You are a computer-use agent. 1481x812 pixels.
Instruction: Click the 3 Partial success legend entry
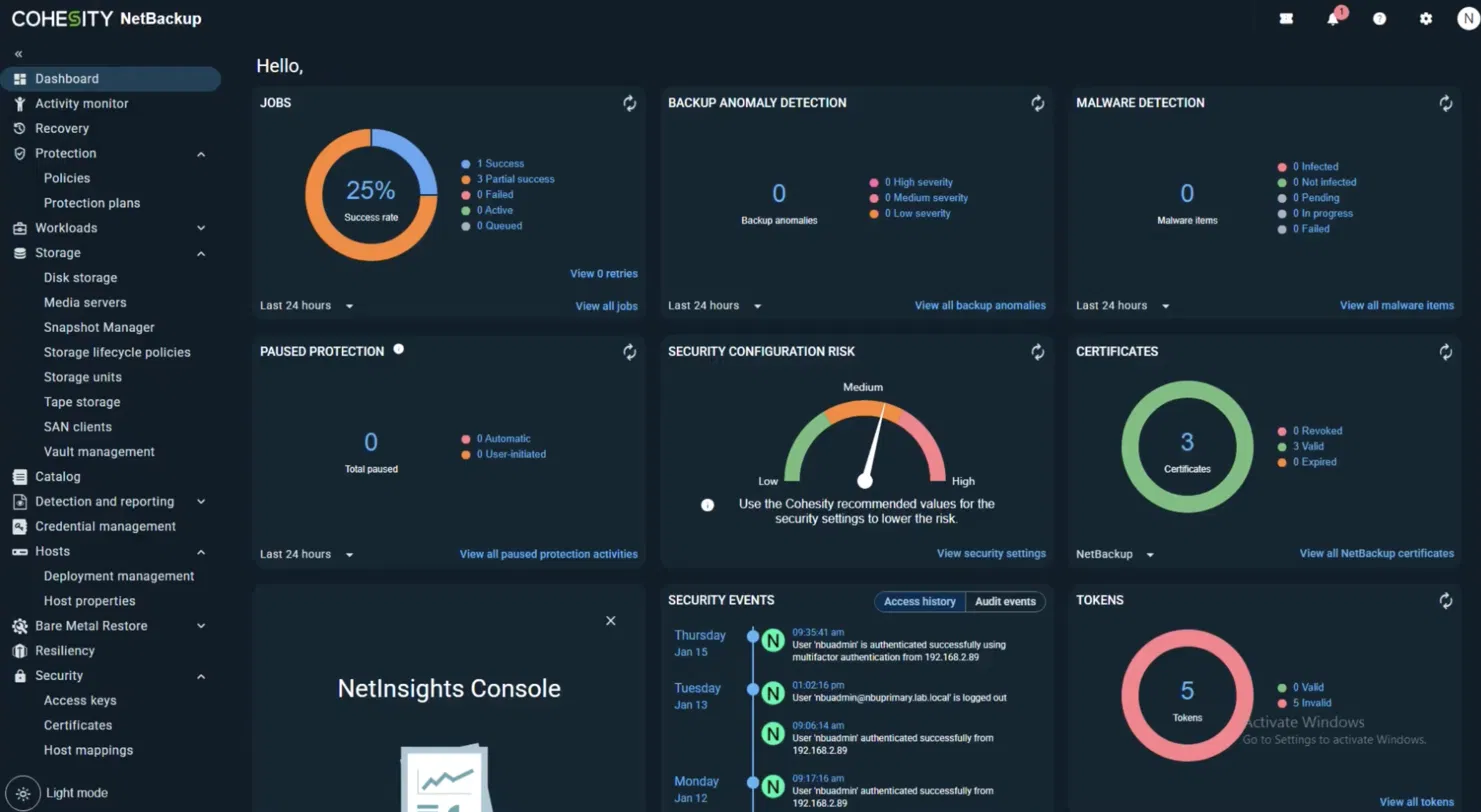tap(508, 179)
